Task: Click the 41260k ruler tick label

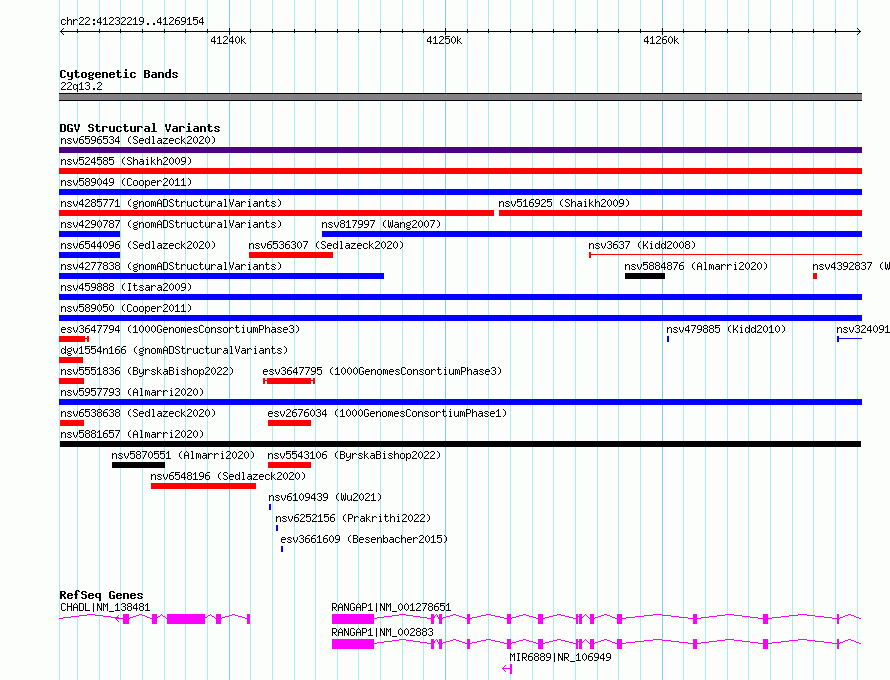Action: coord(661,40)
